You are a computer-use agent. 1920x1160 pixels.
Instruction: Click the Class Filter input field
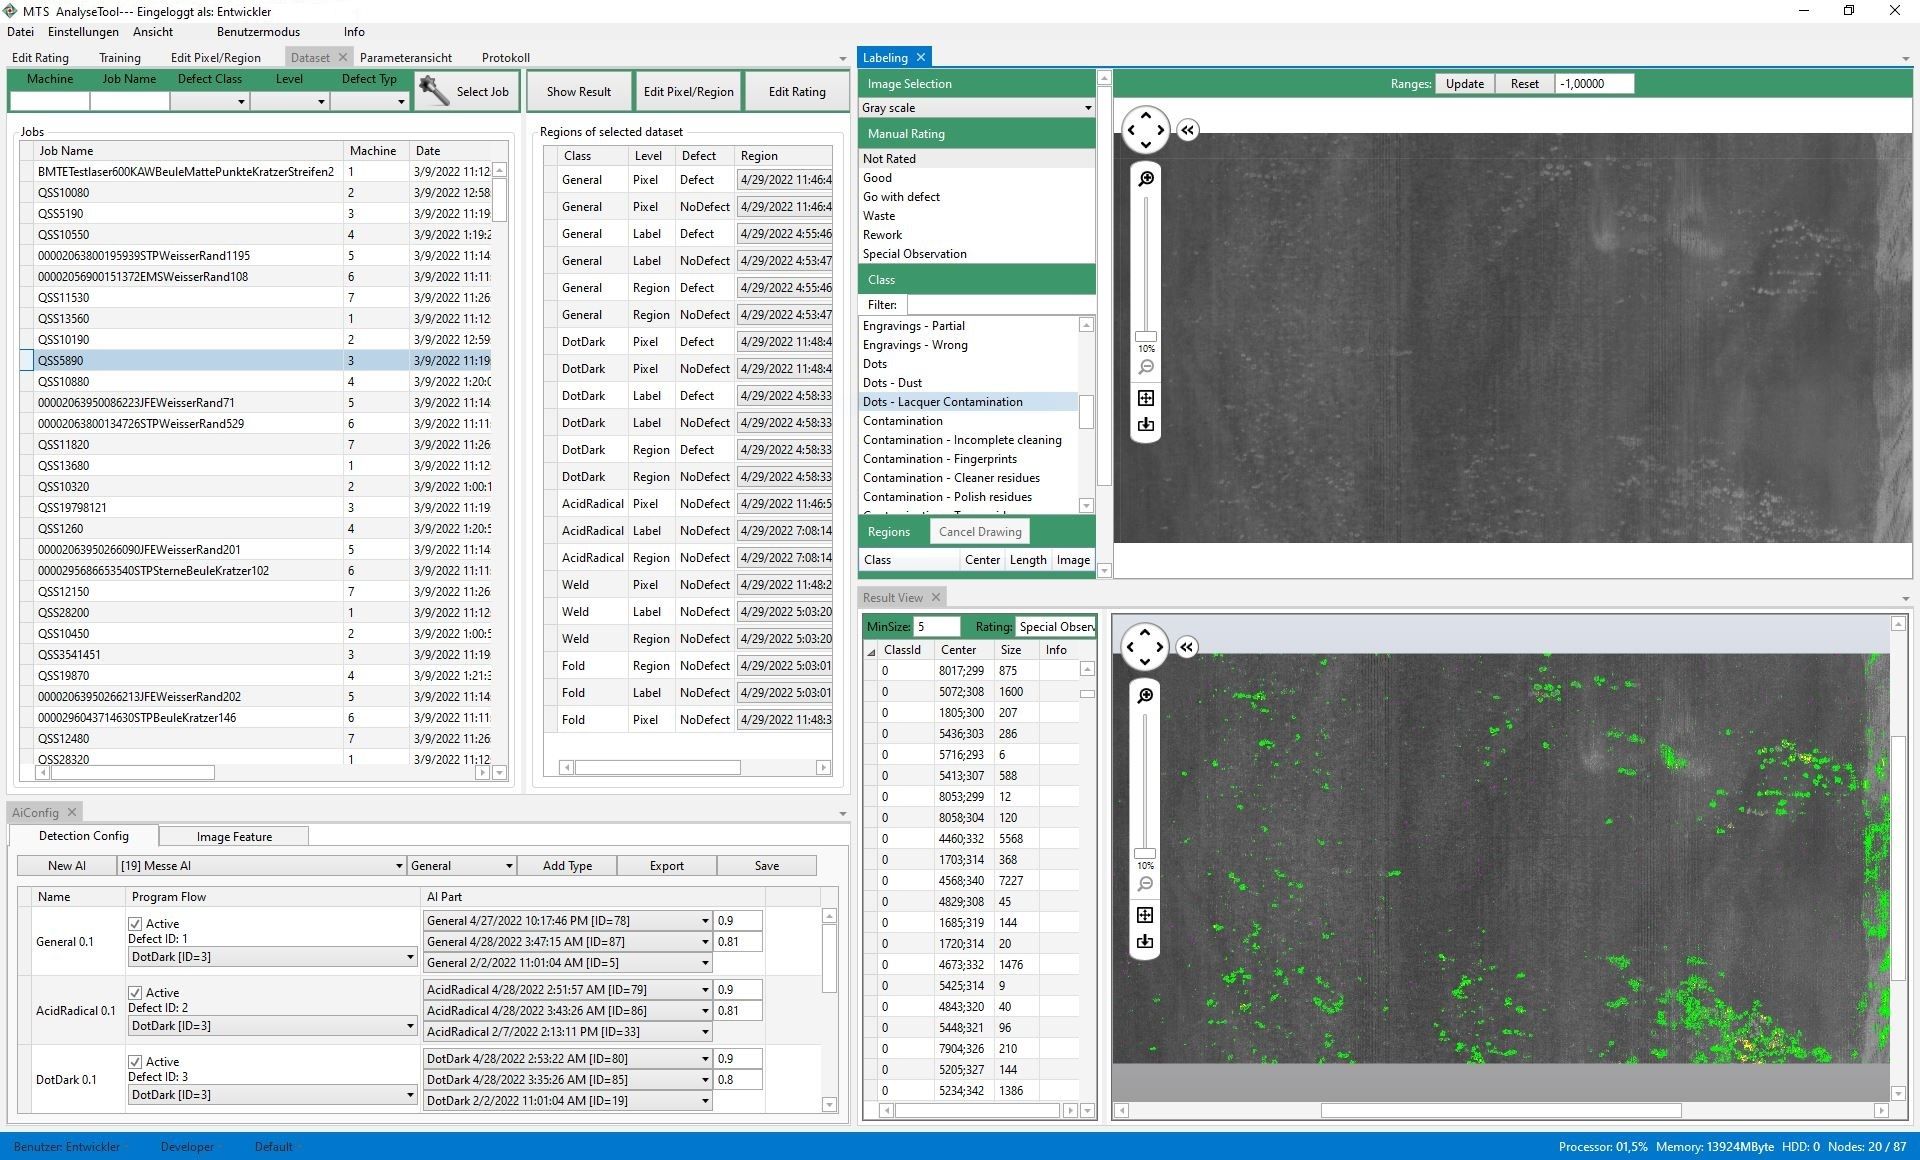point(1000,305)
